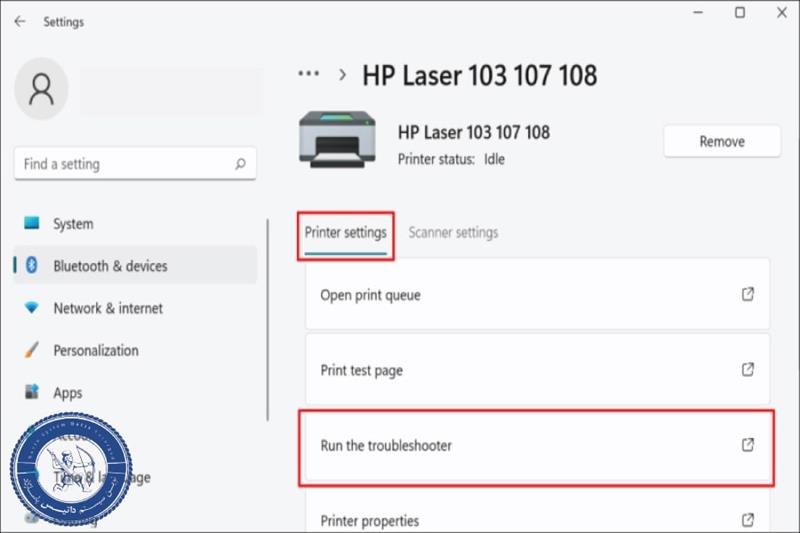Click the Network wifi icon
Screen dimensions: 800x533
(x=32, y=308)
